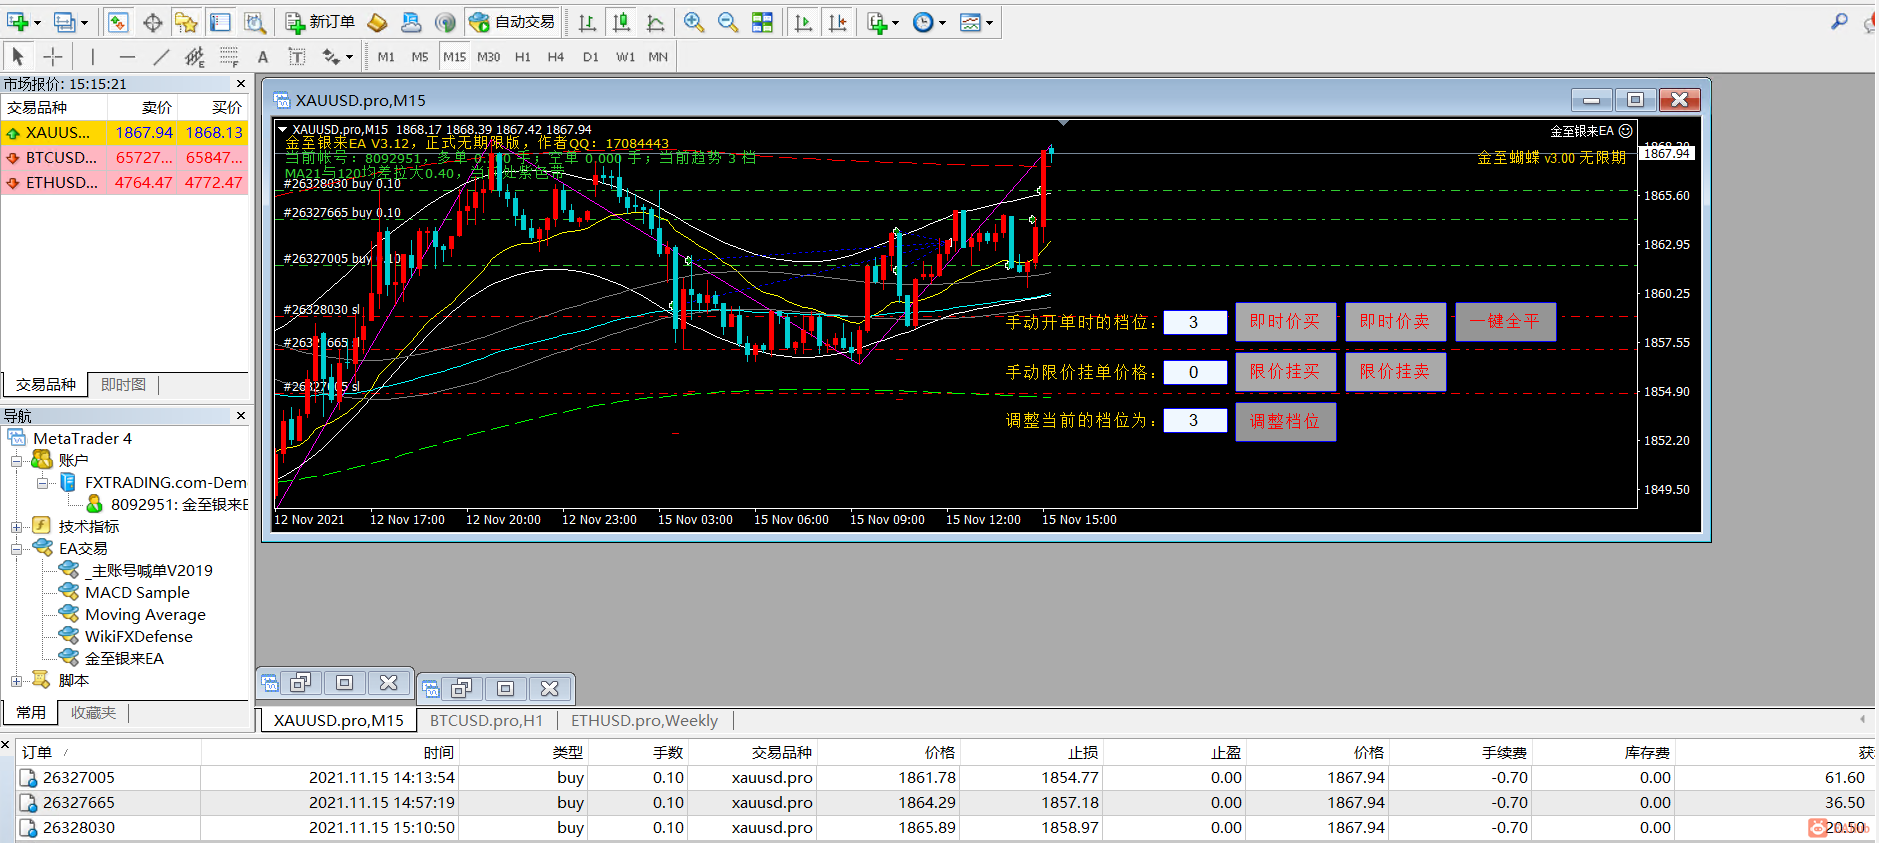Toggle the Terminal panel icon
Image resolution: width=1879 pixels, height=843 pixels.
(220, 22)
